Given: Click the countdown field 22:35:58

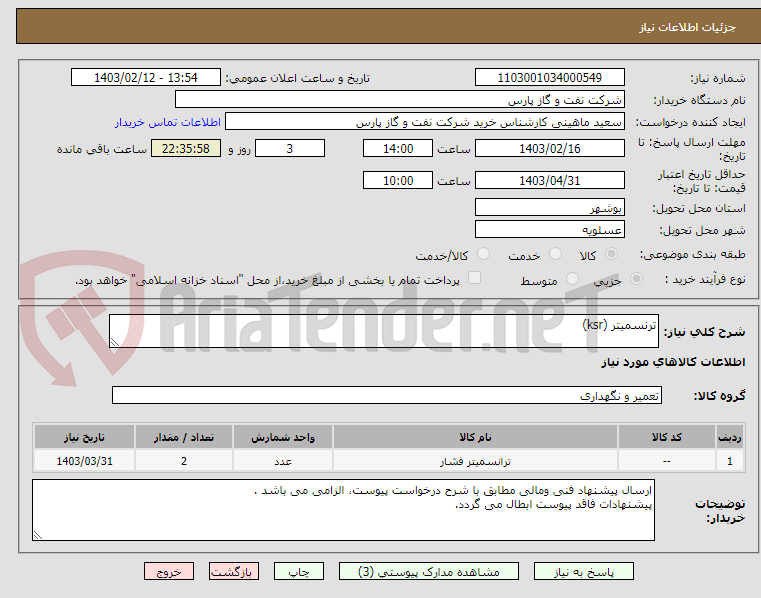Looking at the screenshot, I should pyautogui.click(x=186, y=148).
